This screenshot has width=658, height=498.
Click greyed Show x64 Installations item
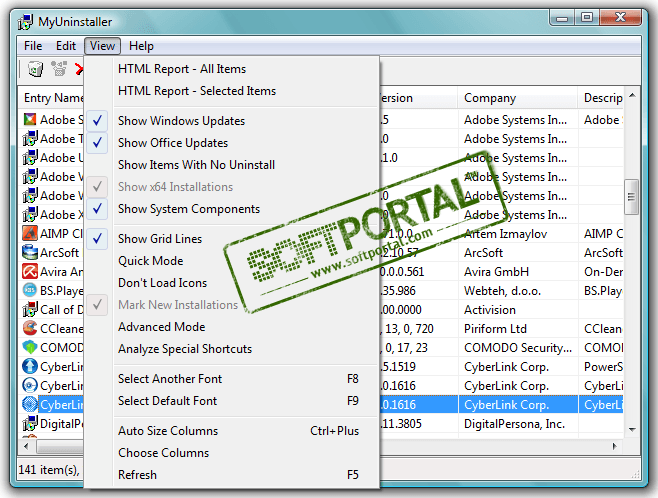231,187
